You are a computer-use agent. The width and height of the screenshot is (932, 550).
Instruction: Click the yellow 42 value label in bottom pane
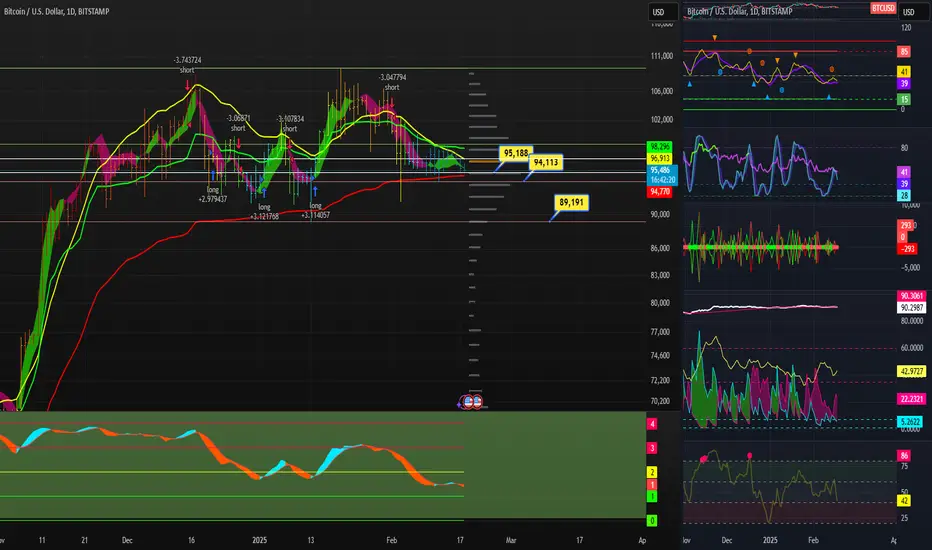903,501
